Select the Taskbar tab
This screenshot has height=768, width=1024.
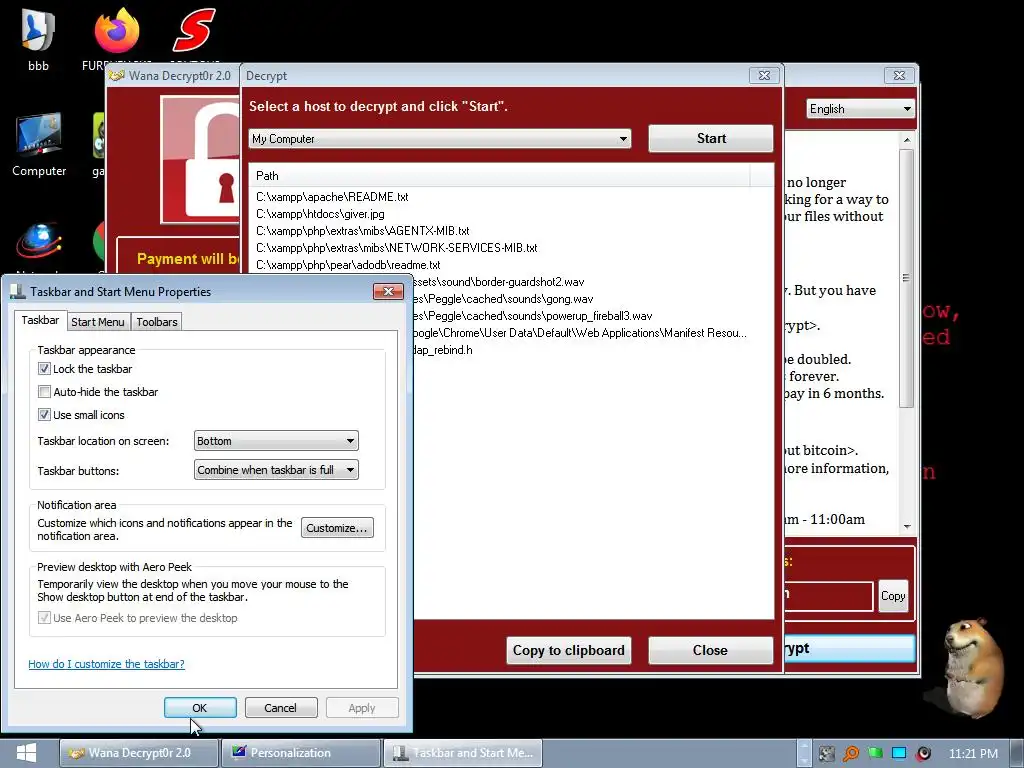pos(40,320)
